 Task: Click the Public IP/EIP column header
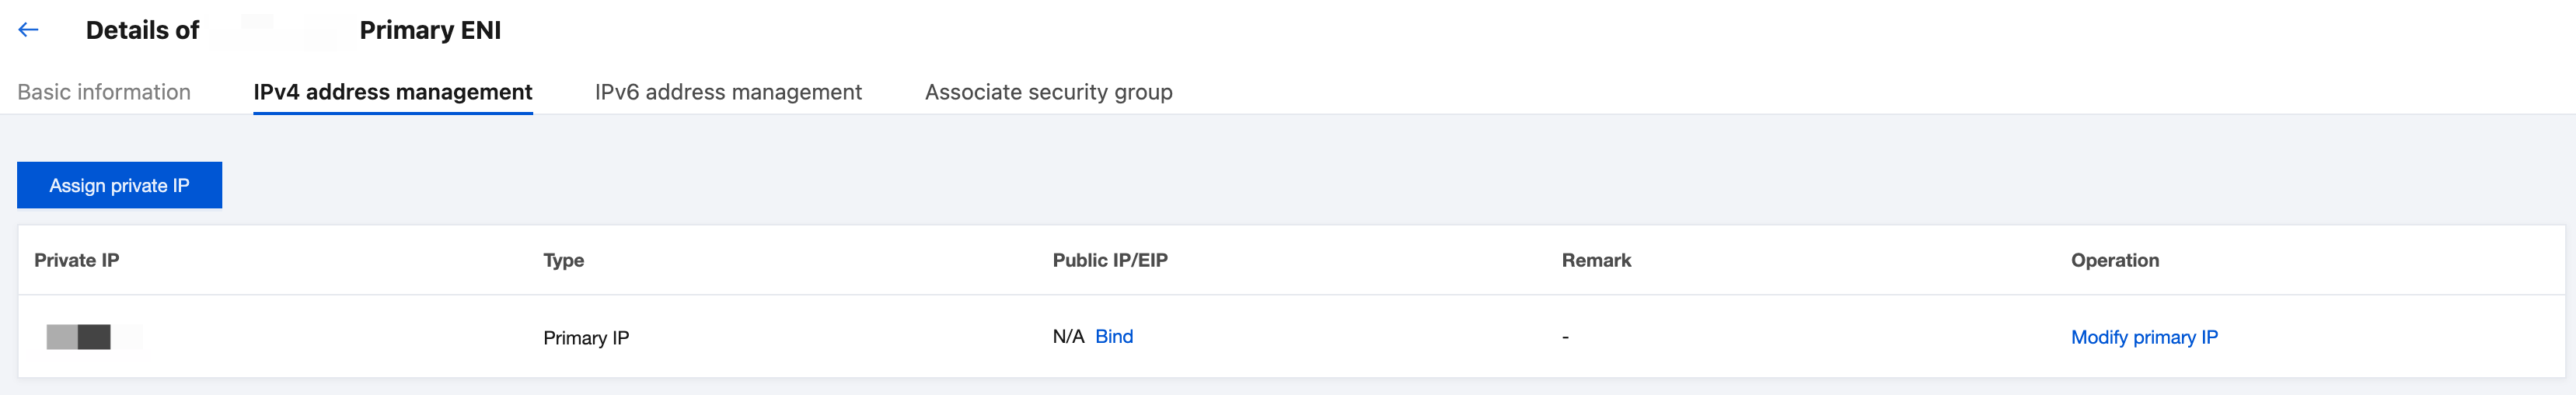(1110, 260)
